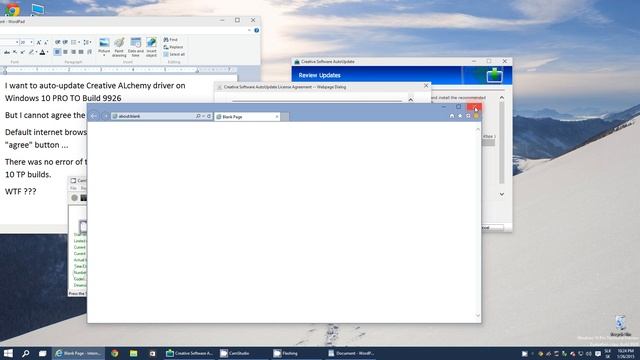The width and height of the screenshot is (640, 360).
Task: Open paragraph settings icon in WordPad
Action: coord(89,52)
